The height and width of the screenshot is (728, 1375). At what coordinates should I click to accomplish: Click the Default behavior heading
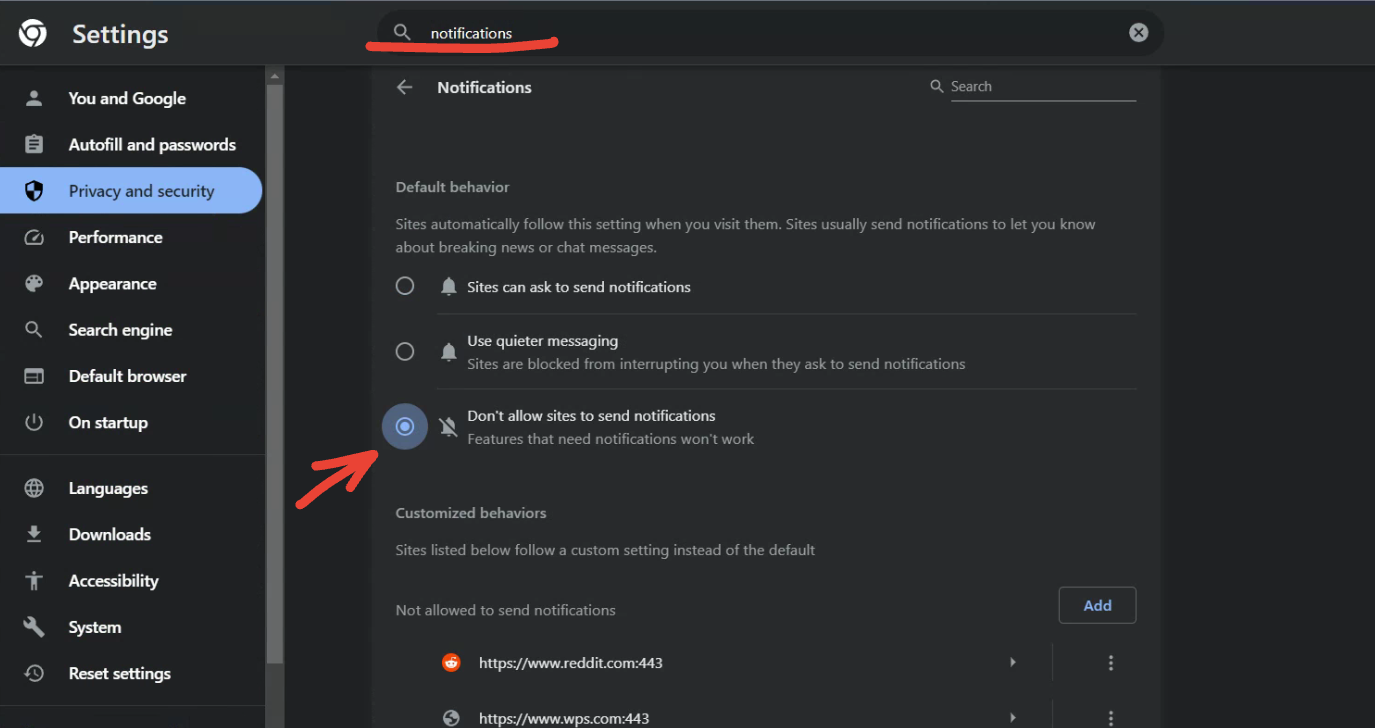coord(452,187)
